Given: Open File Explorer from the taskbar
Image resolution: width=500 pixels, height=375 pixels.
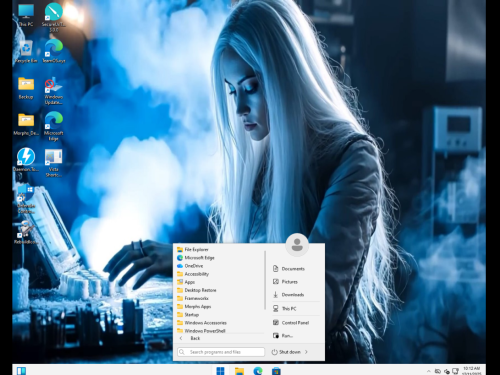Looking at the screenshot, I should pos(239,370).
